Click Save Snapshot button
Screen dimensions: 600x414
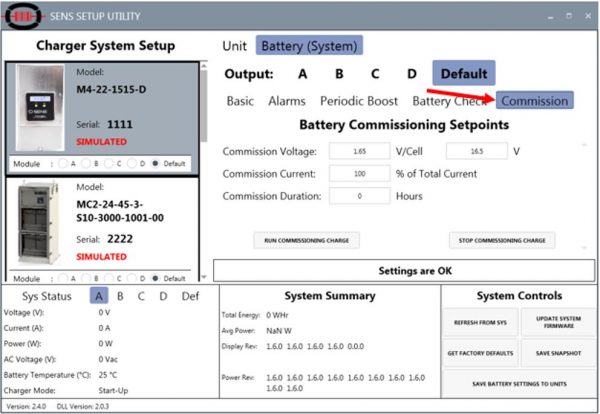(x=558, y=353)
